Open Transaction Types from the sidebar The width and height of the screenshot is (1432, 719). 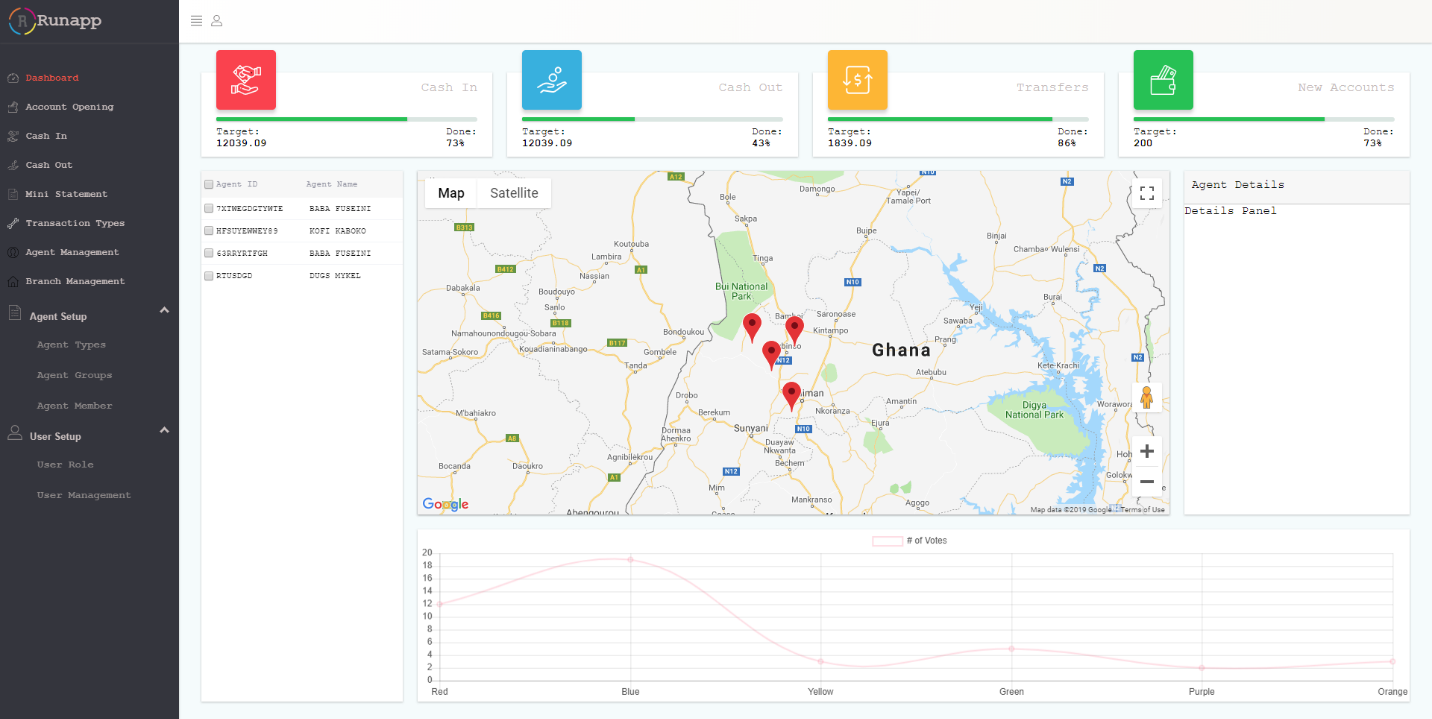(x=75, y=223)
